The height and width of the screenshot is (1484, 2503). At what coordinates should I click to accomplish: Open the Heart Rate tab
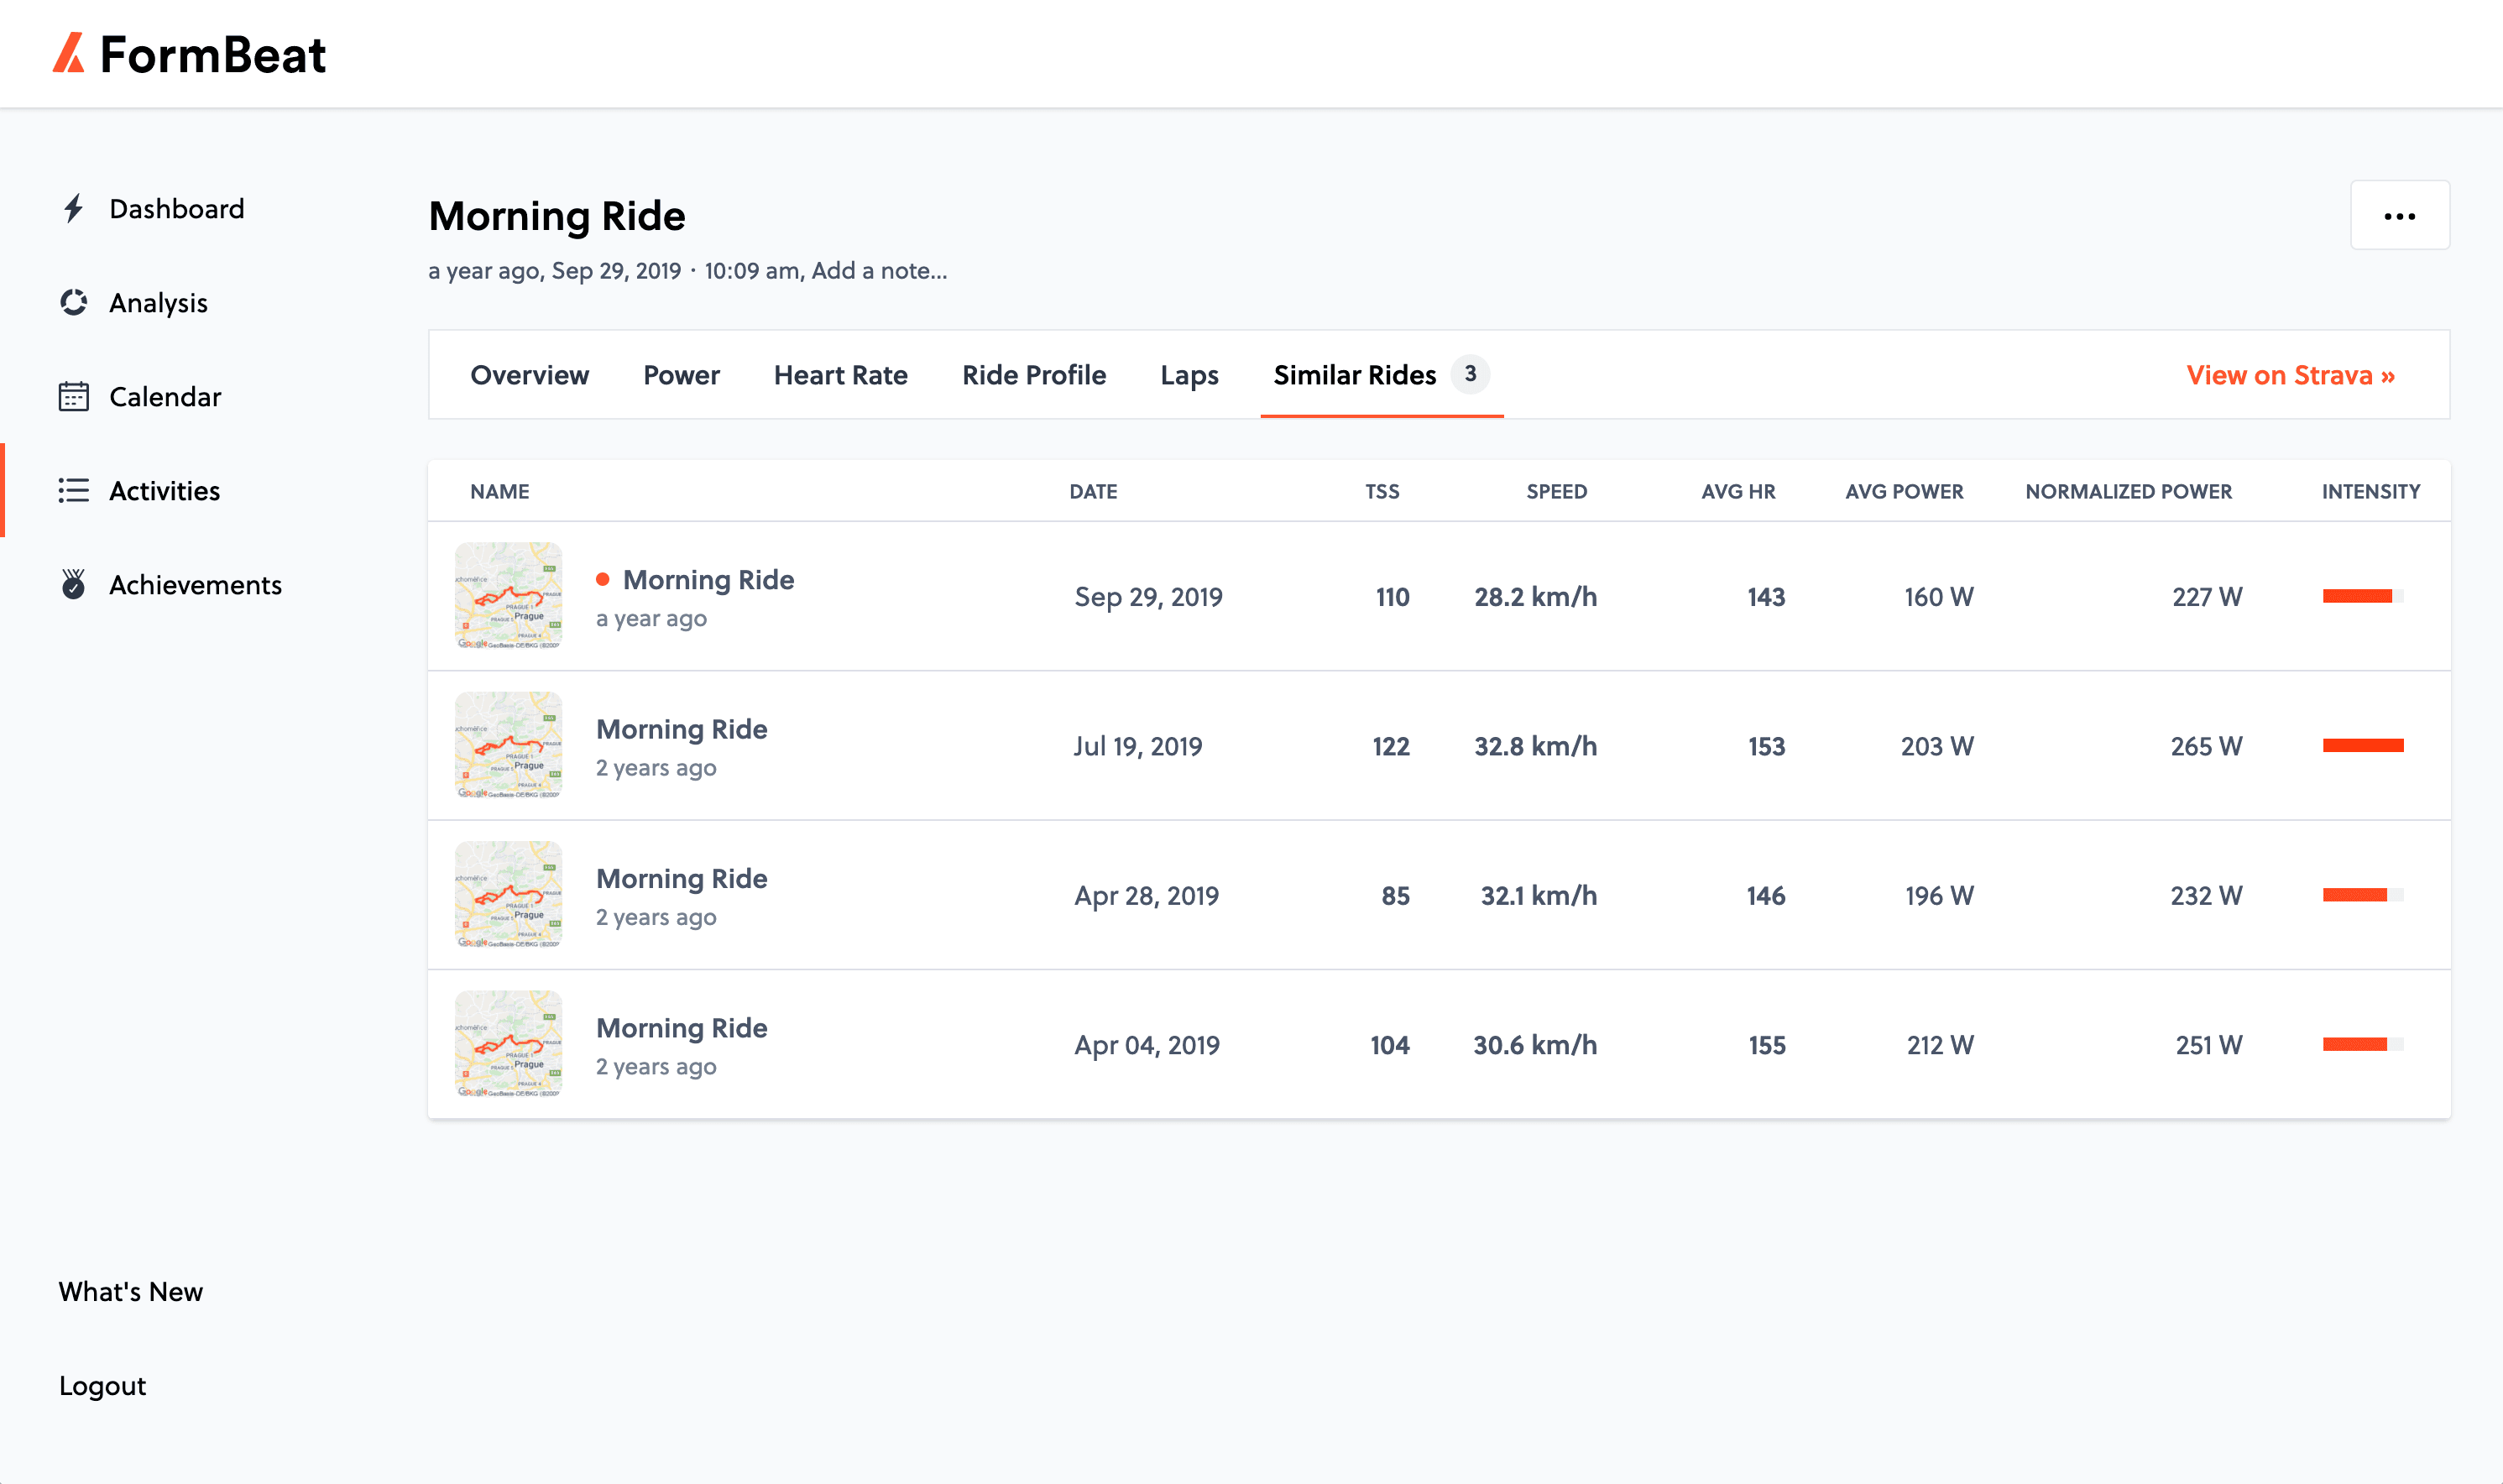point(840,375)
